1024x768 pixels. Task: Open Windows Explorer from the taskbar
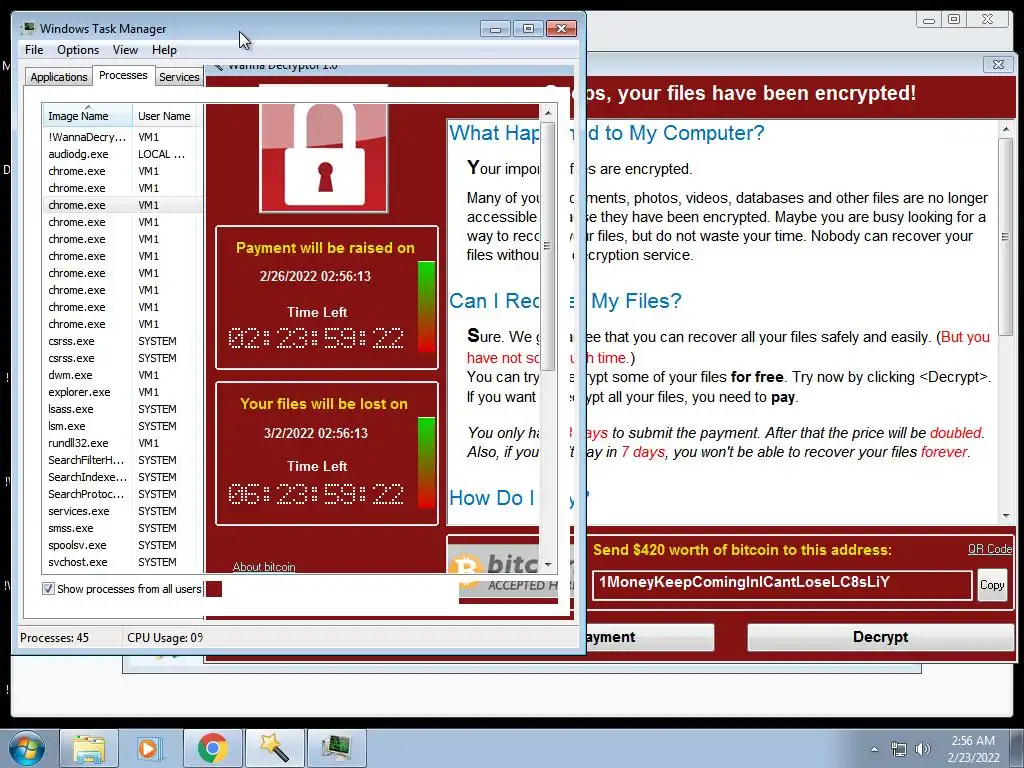[89, 748]
